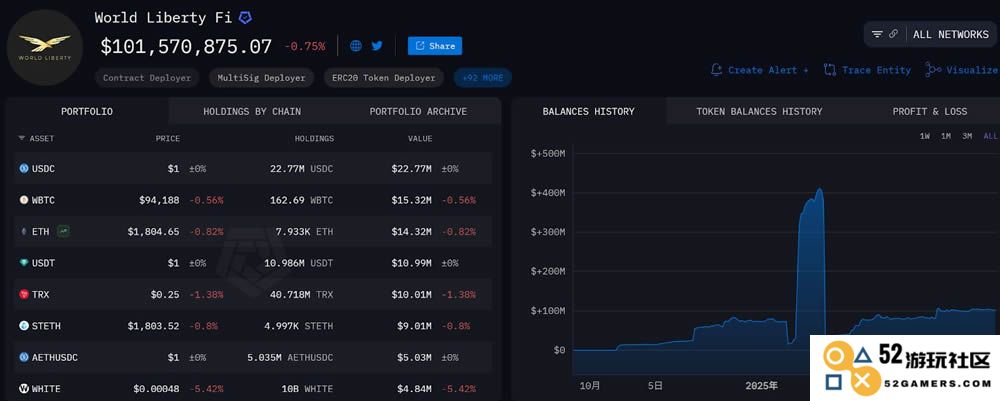
Task: Click holdings 10.986M USDT
Action: pyautogui.click(x=300, y=263)
